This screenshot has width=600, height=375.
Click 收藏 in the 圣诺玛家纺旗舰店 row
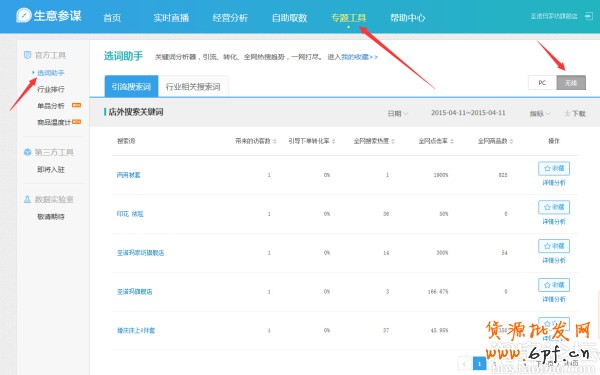(554, 246)
